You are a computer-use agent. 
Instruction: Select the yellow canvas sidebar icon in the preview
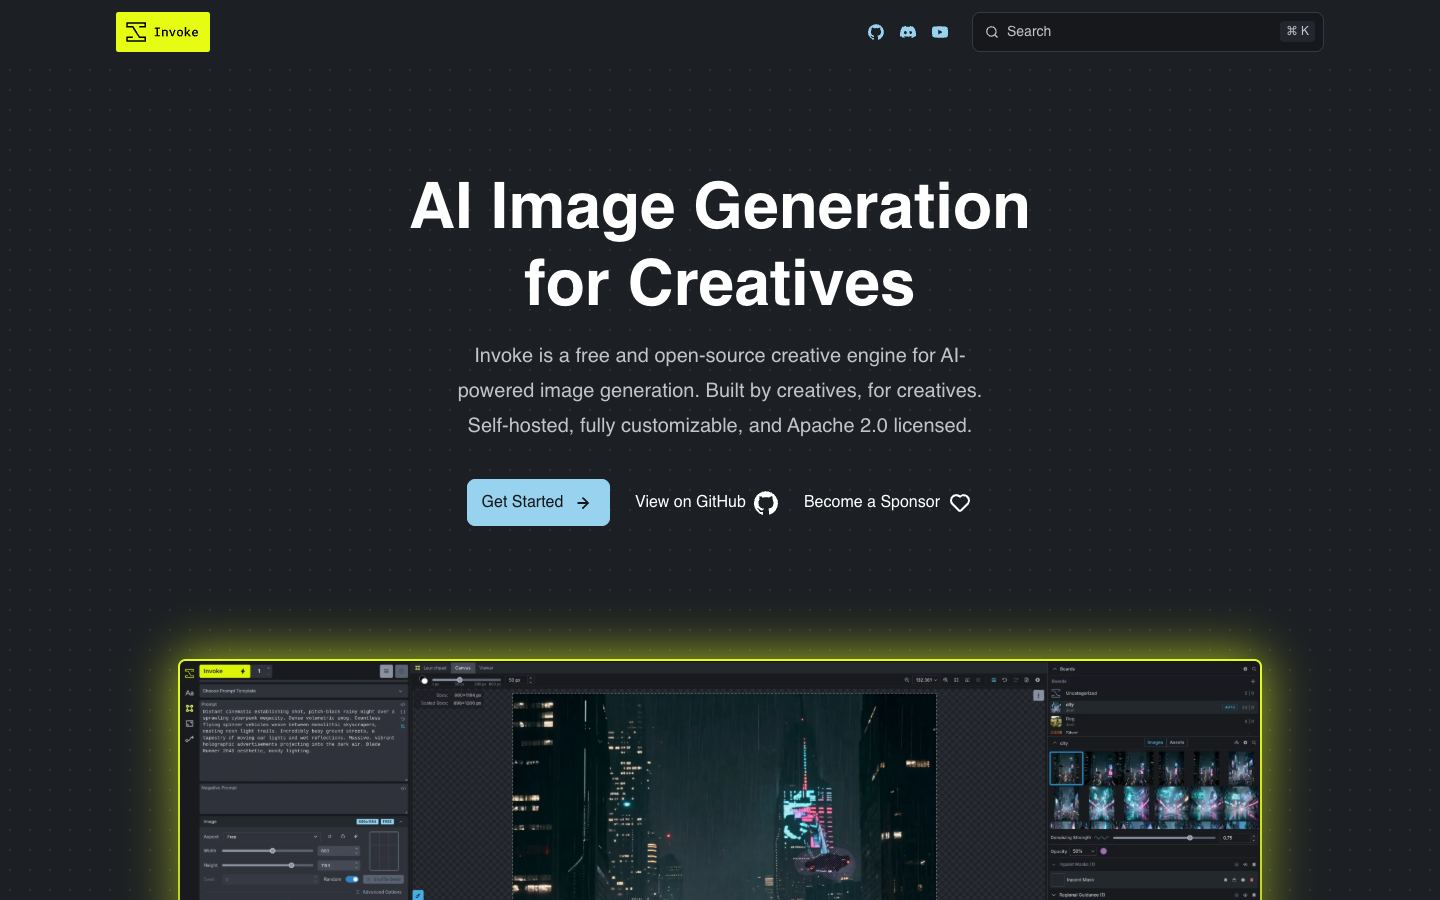(x=189, y=708)
